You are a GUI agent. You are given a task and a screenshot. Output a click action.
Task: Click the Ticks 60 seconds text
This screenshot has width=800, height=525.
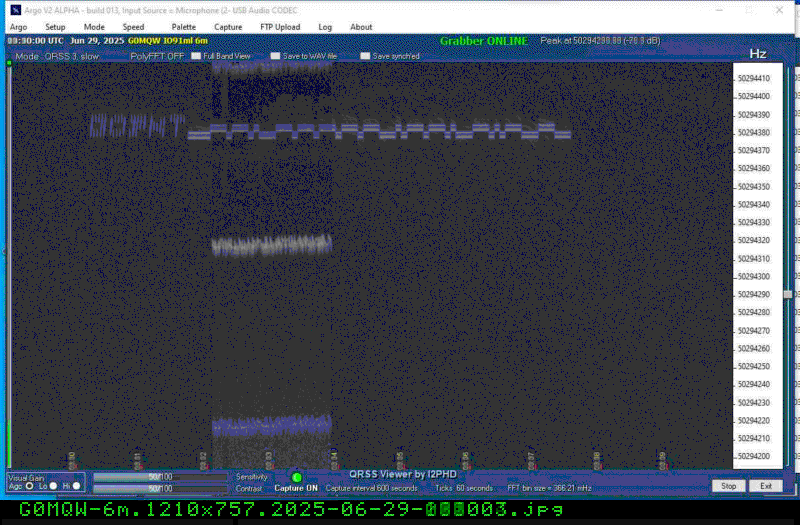tap(464, 488)
